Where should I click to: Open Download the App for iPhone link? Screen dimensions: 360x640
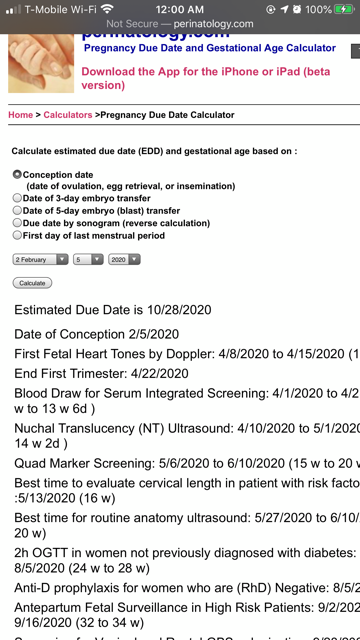(206, 78)
